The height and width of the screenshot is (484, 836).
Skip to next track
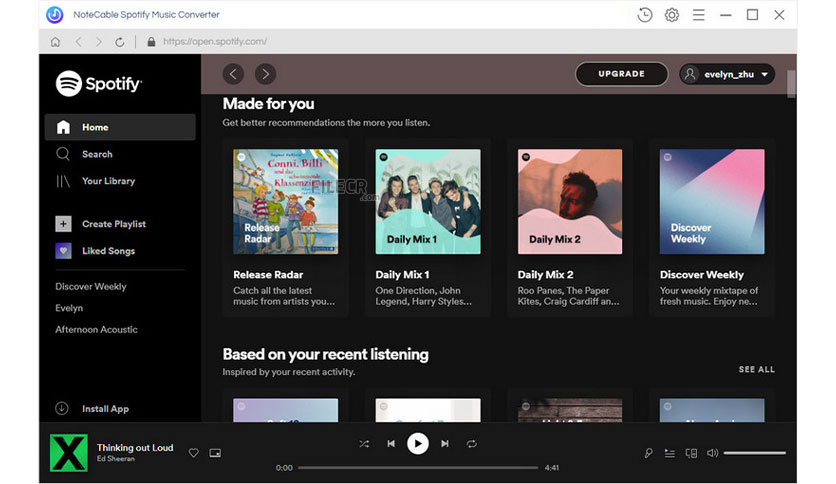(x=445, y=443)
